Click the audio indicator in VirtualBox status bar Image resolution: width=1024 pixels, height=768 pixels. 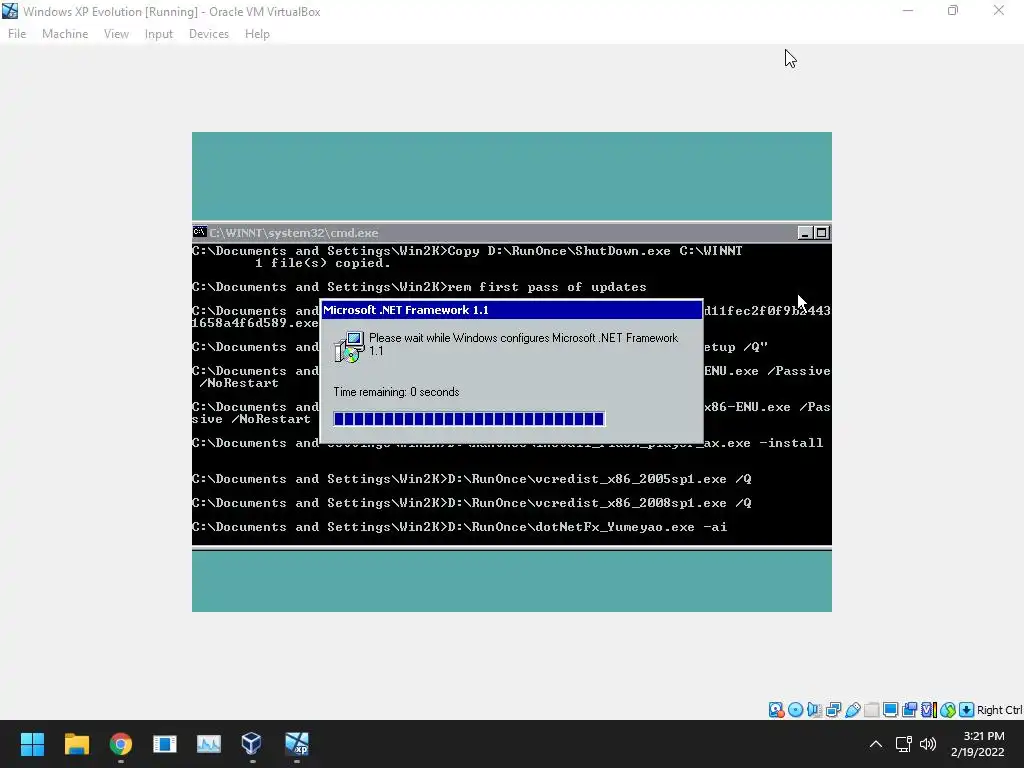tap(814, 710)
